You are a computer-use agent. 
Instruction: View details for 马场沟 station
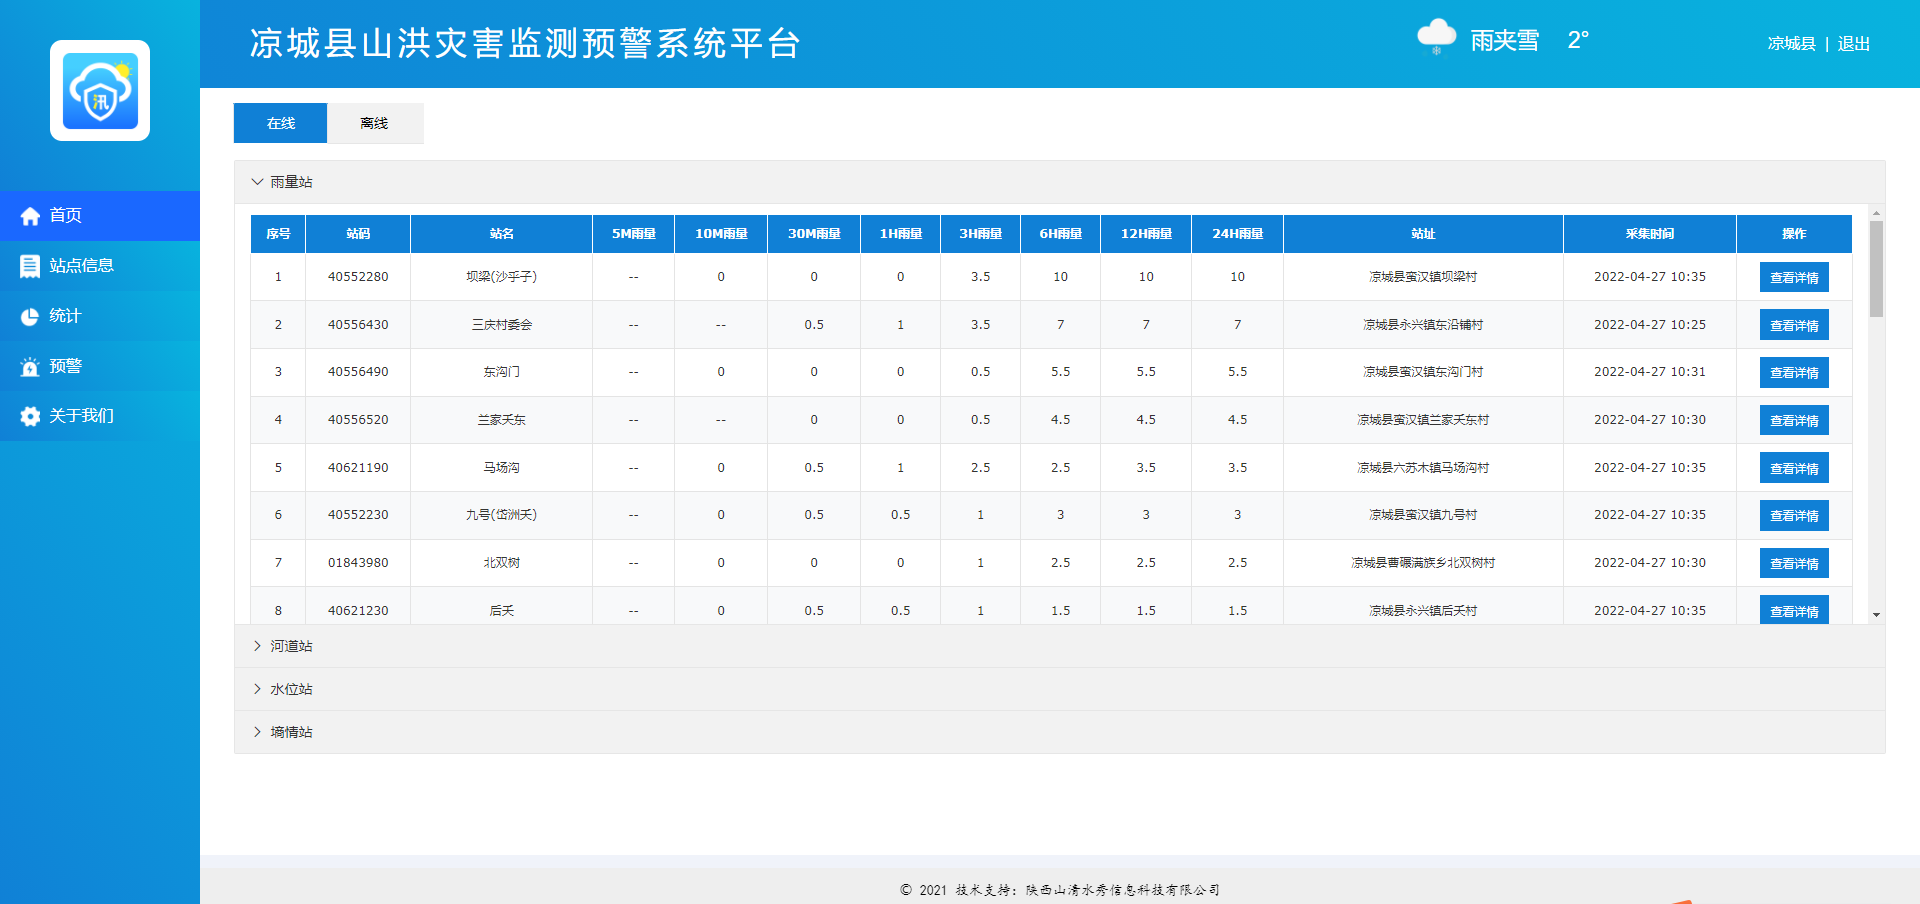1793,468
